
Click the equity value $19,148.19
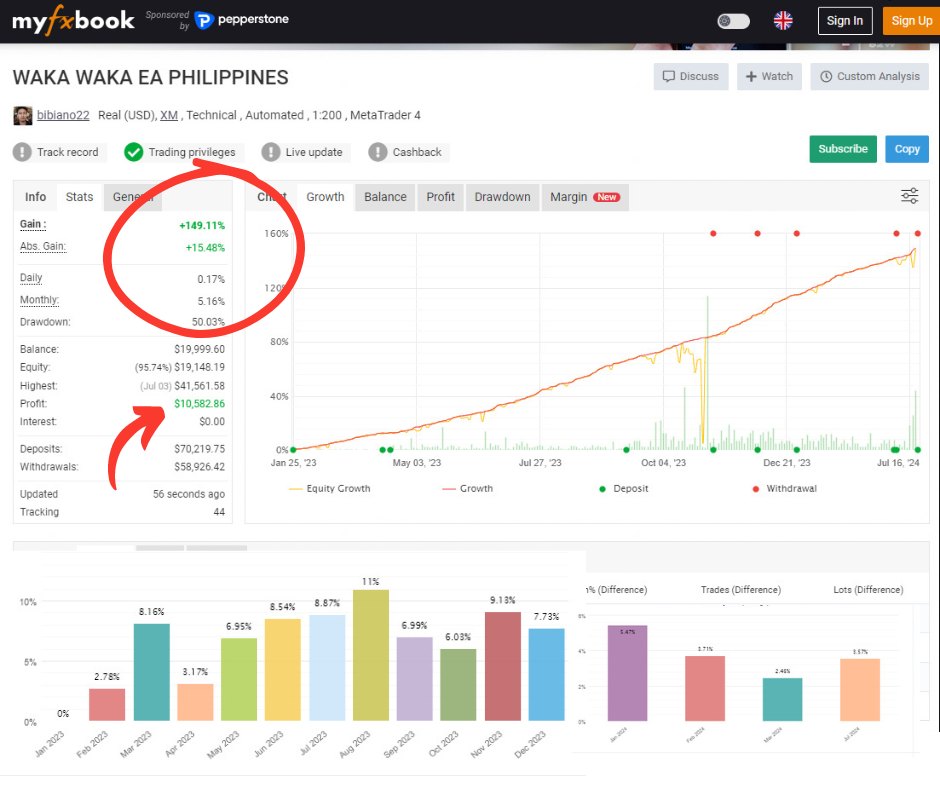(x=200, y=367)
